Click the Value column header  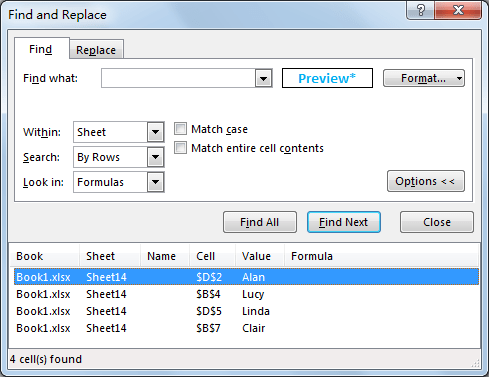260,256
